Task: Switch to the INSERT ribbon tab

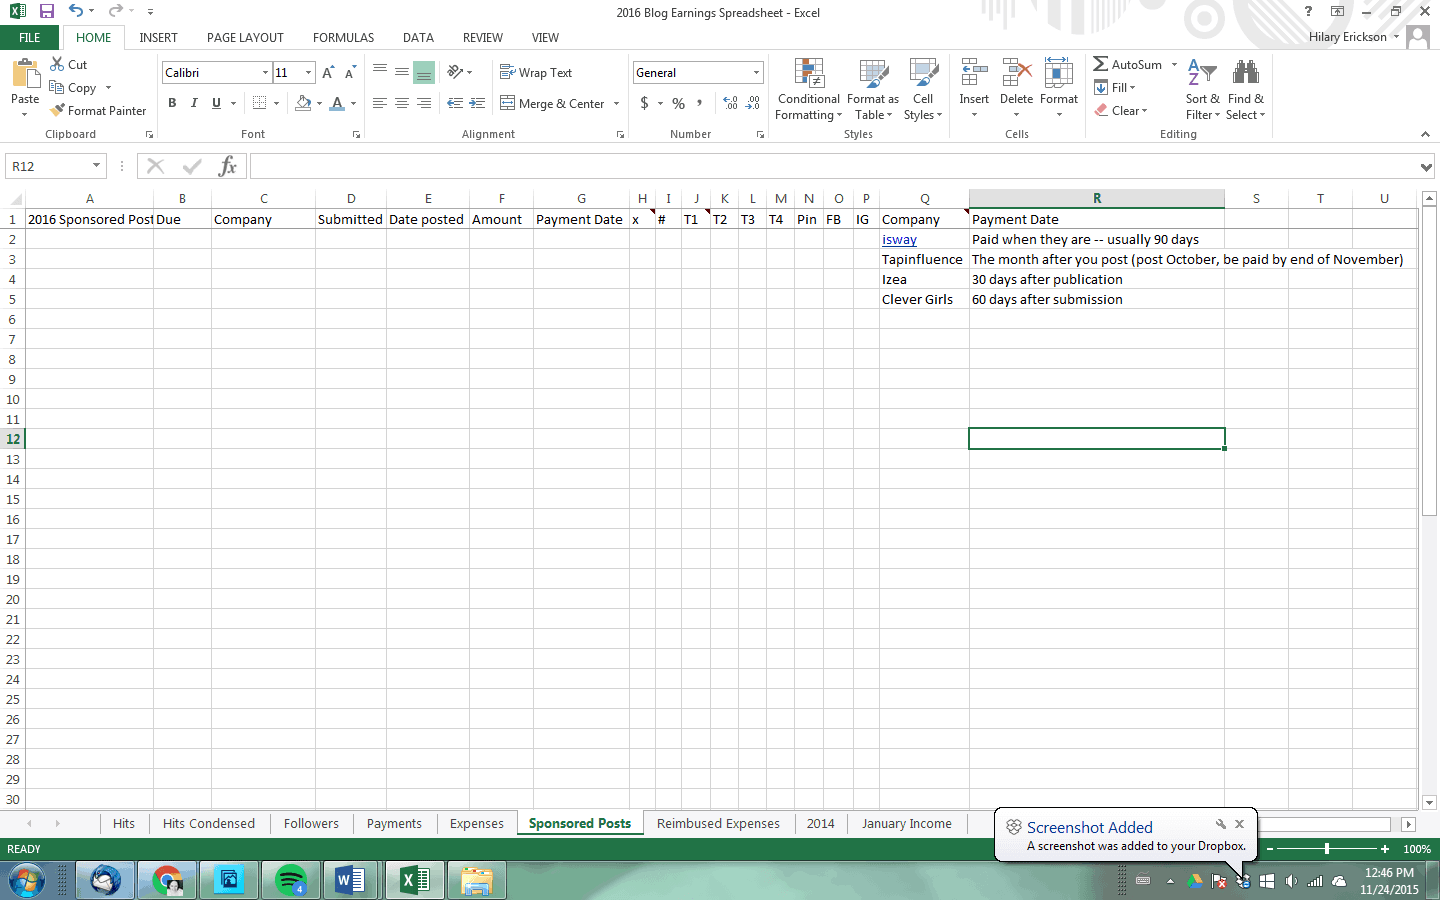Action: (158, 37)
